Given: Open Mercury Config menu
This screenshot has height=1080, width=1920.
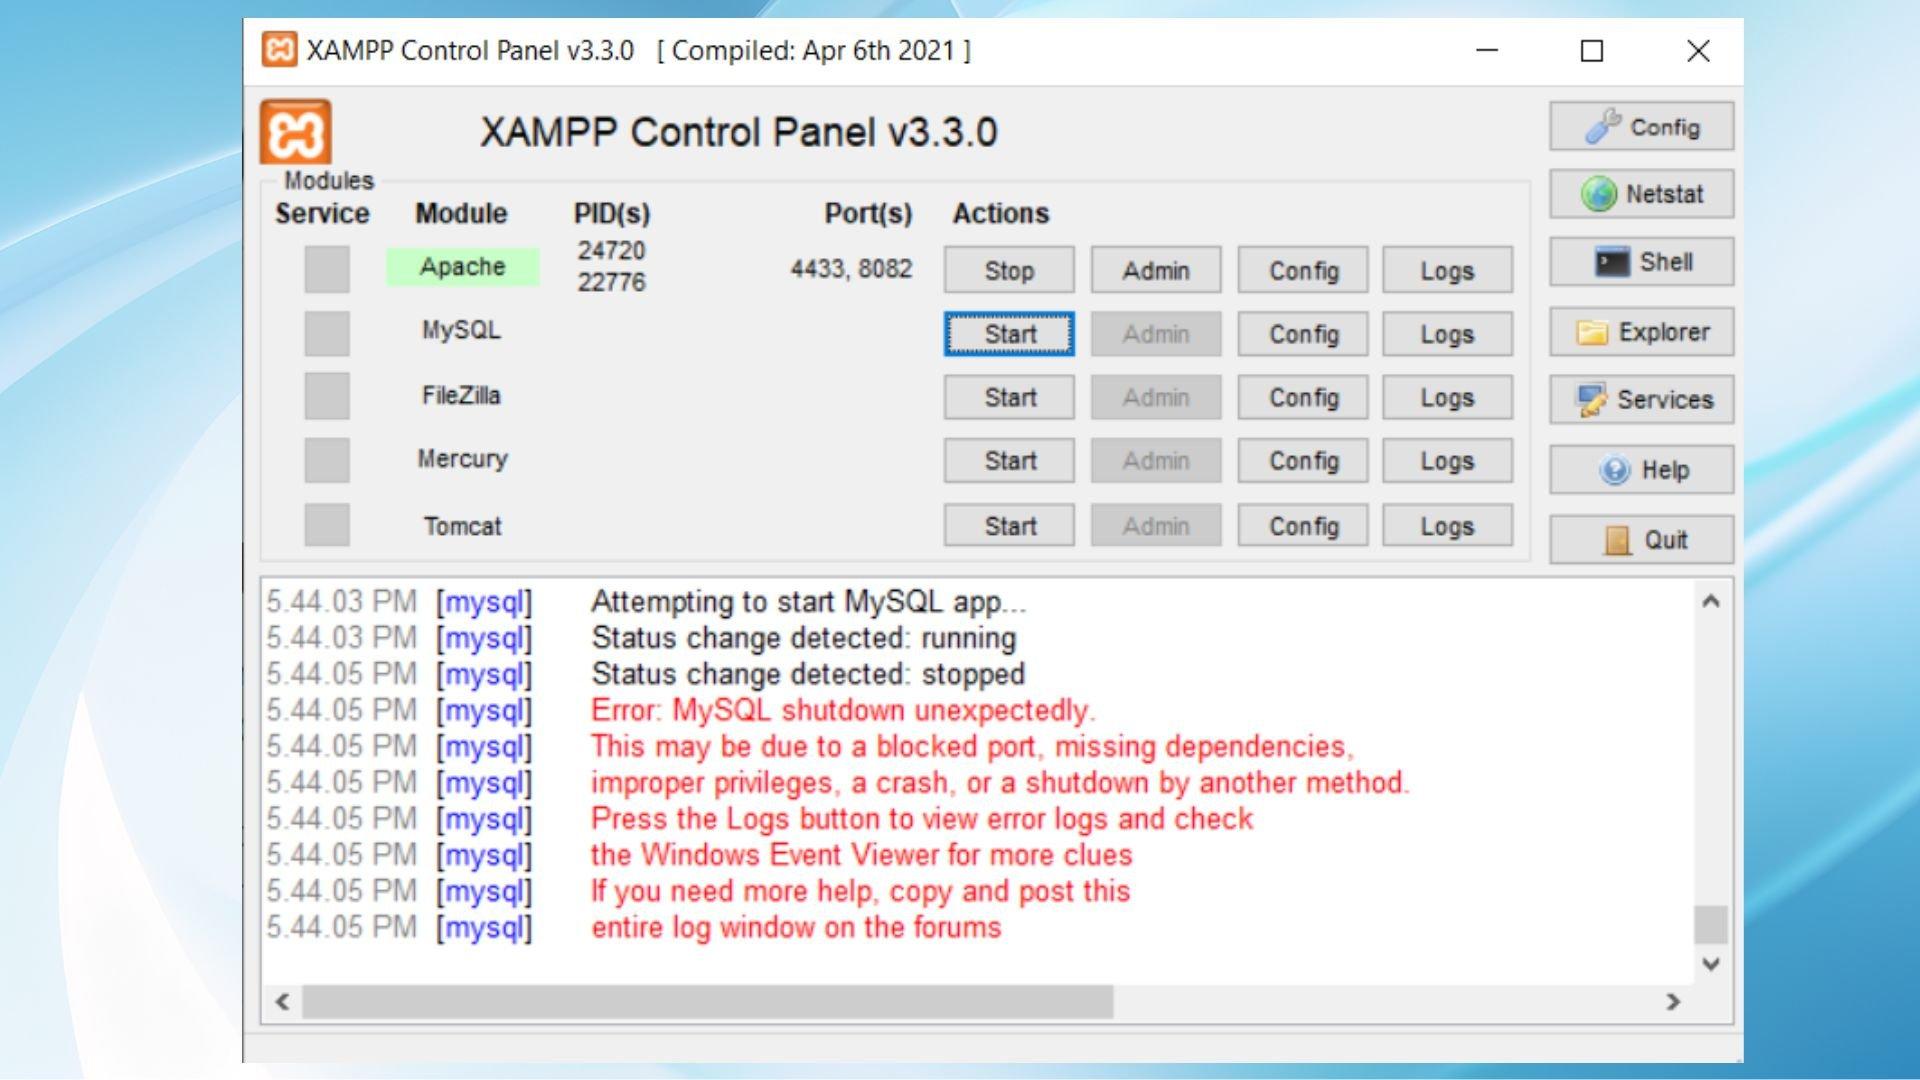Looking at the screenshot, I should [x=1303, y=461].
